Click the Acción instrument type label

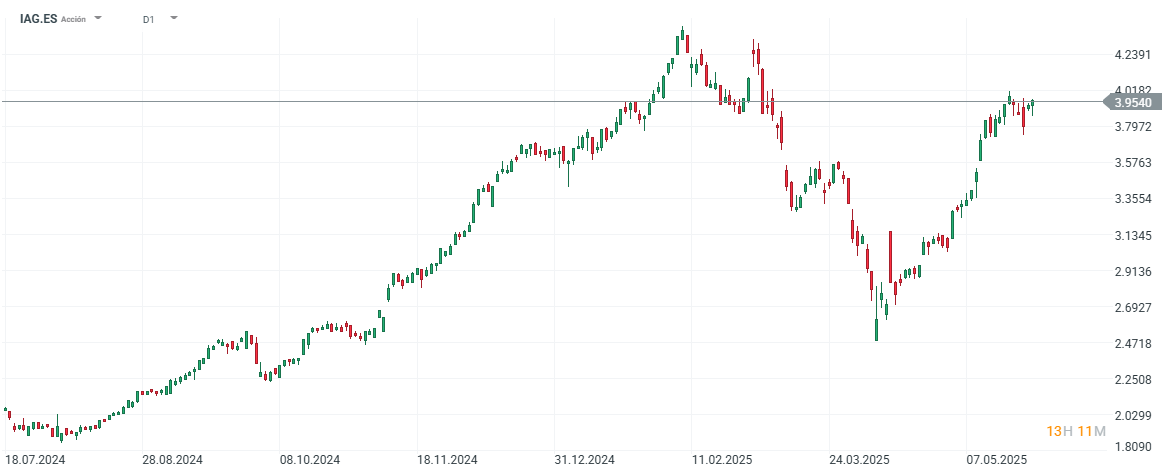click(74, 19)
